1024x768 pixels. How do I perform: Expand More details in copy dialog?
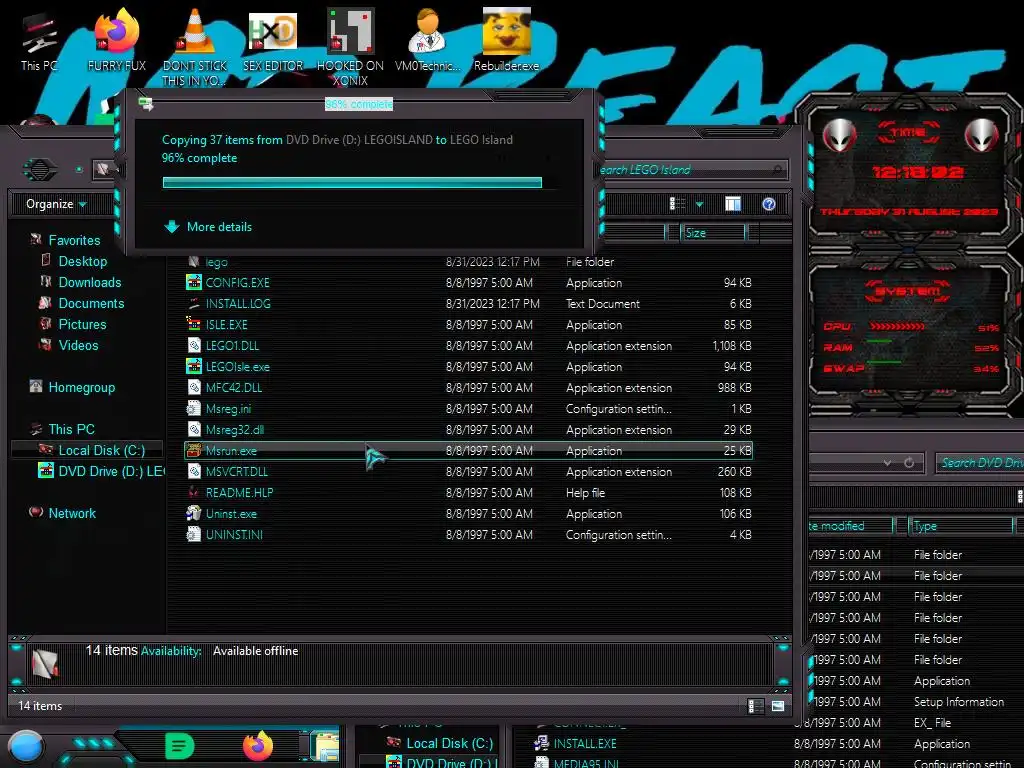(208, 227)
